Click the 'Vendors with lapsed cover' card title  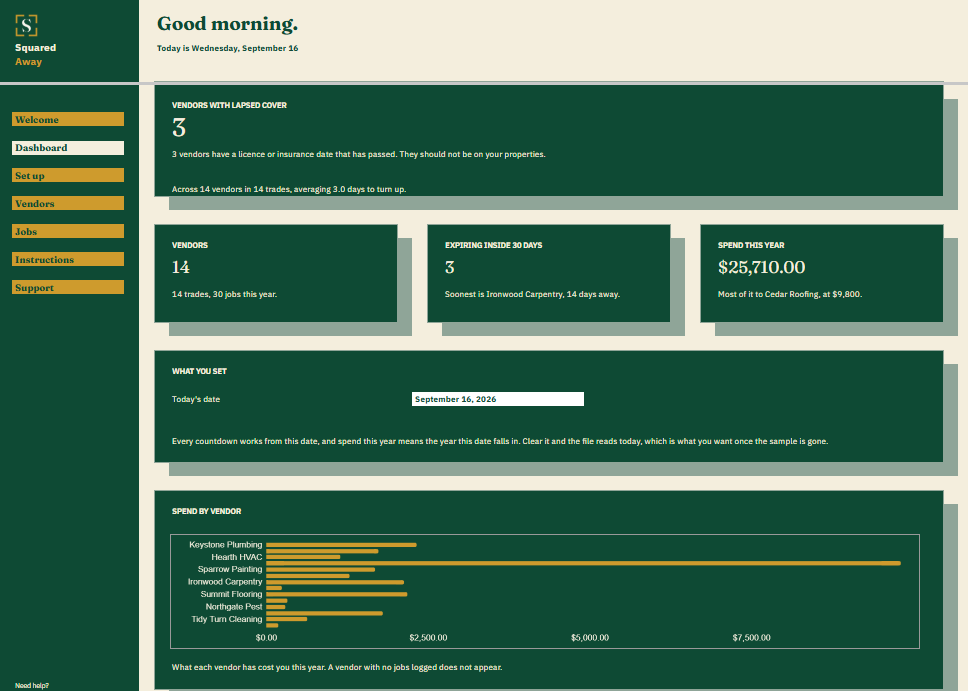click(229, 106)
